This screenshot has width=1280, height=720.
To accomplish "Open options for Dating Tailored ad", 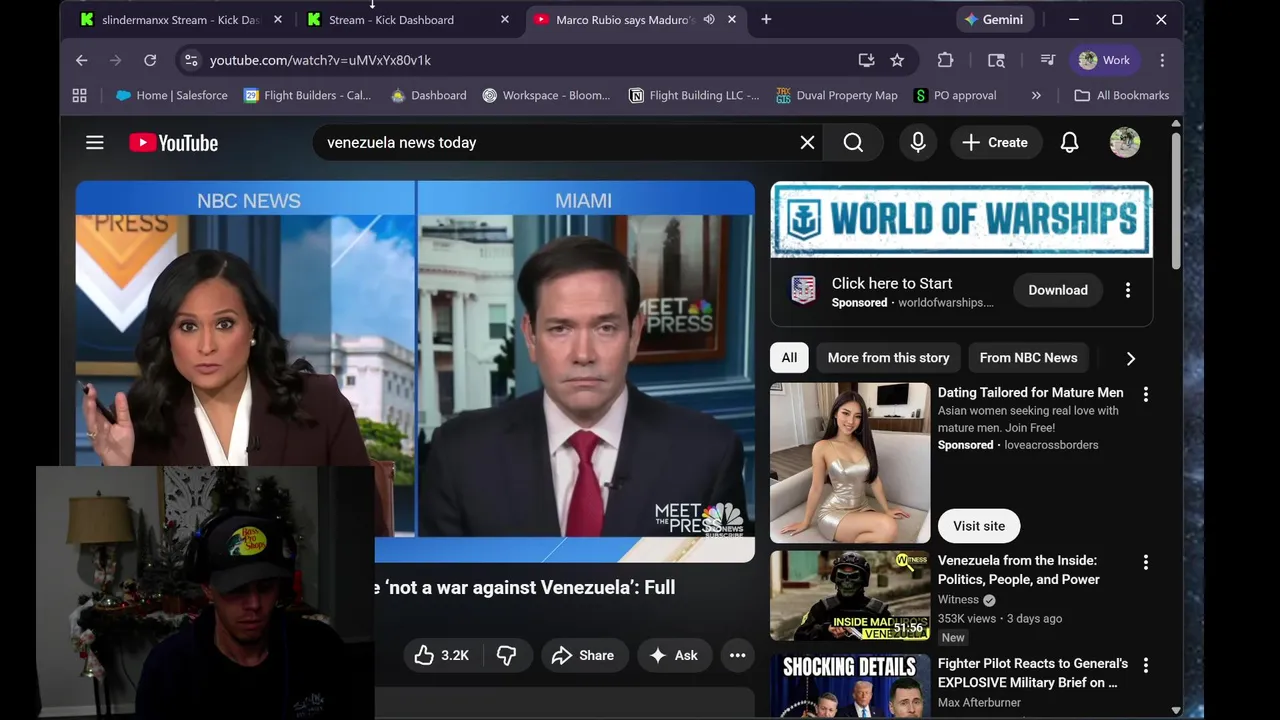I will point(1146,394).
